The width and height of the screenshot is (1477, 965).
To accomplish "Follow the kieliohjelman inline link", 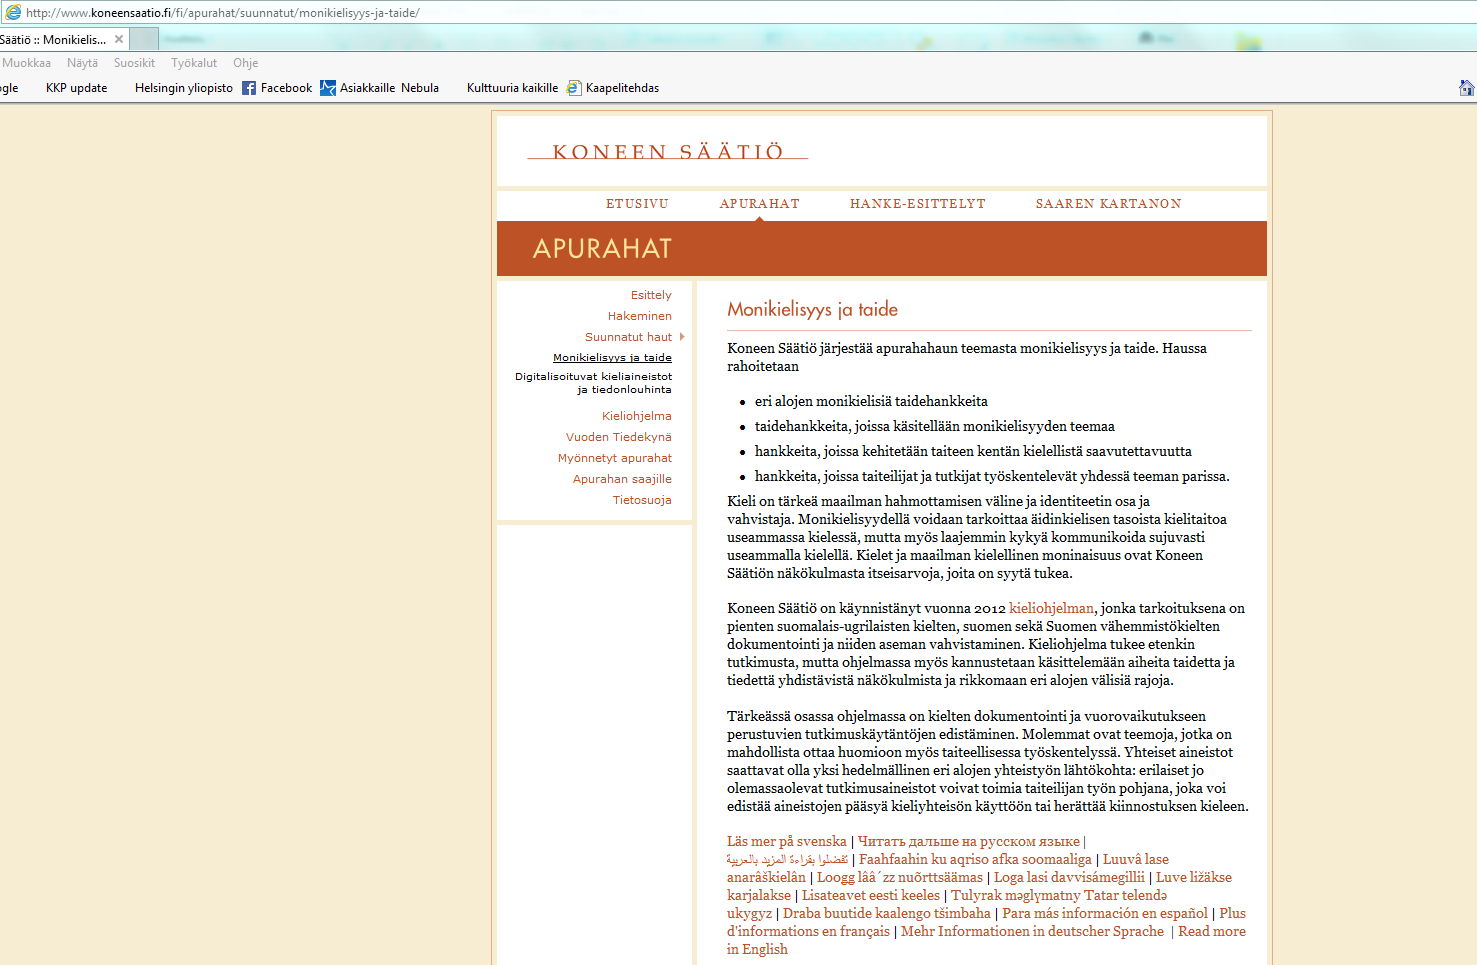I will tap(1052, 608).
